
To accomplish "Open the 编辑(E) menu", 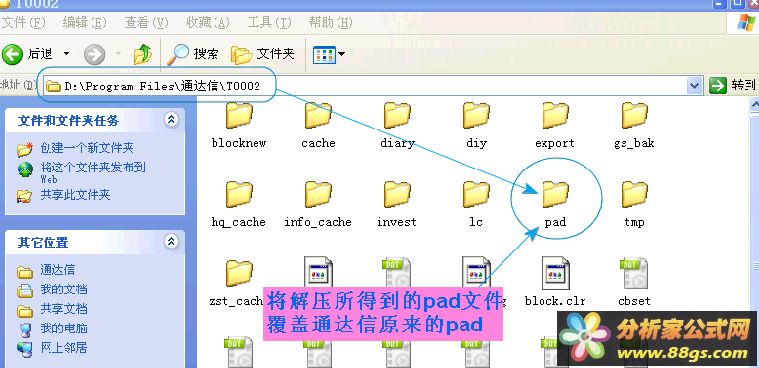I will [x=84, y=22].
